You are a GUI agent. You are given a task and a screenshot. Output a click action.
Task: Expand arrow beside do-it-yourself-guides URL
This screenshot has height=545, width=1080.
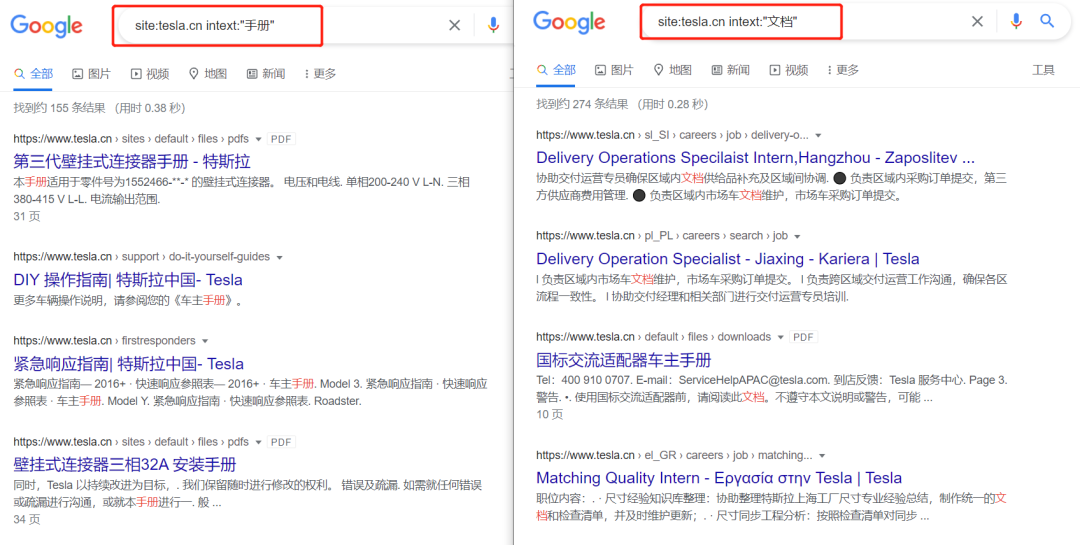click(280, 257)
